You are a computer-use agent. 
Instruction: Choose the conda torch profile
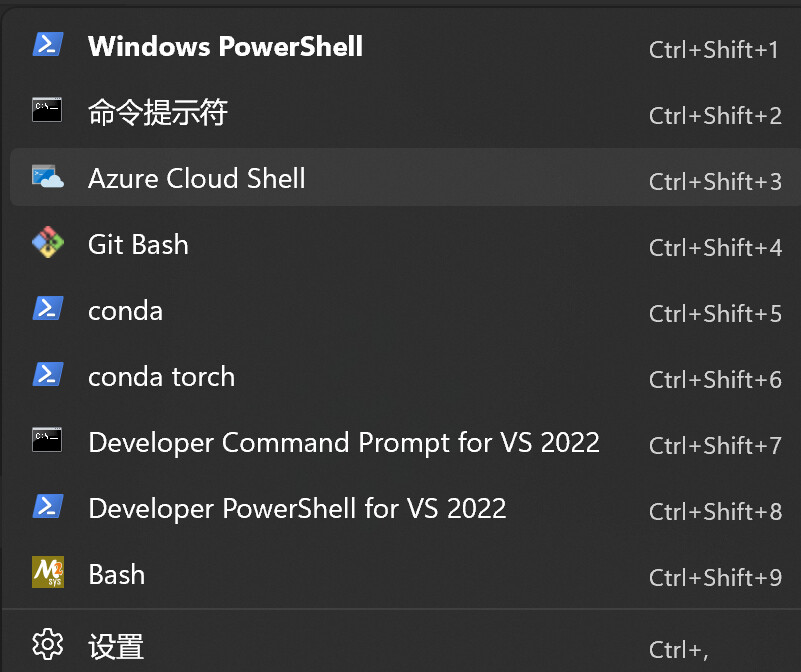[x=404, y=376]
